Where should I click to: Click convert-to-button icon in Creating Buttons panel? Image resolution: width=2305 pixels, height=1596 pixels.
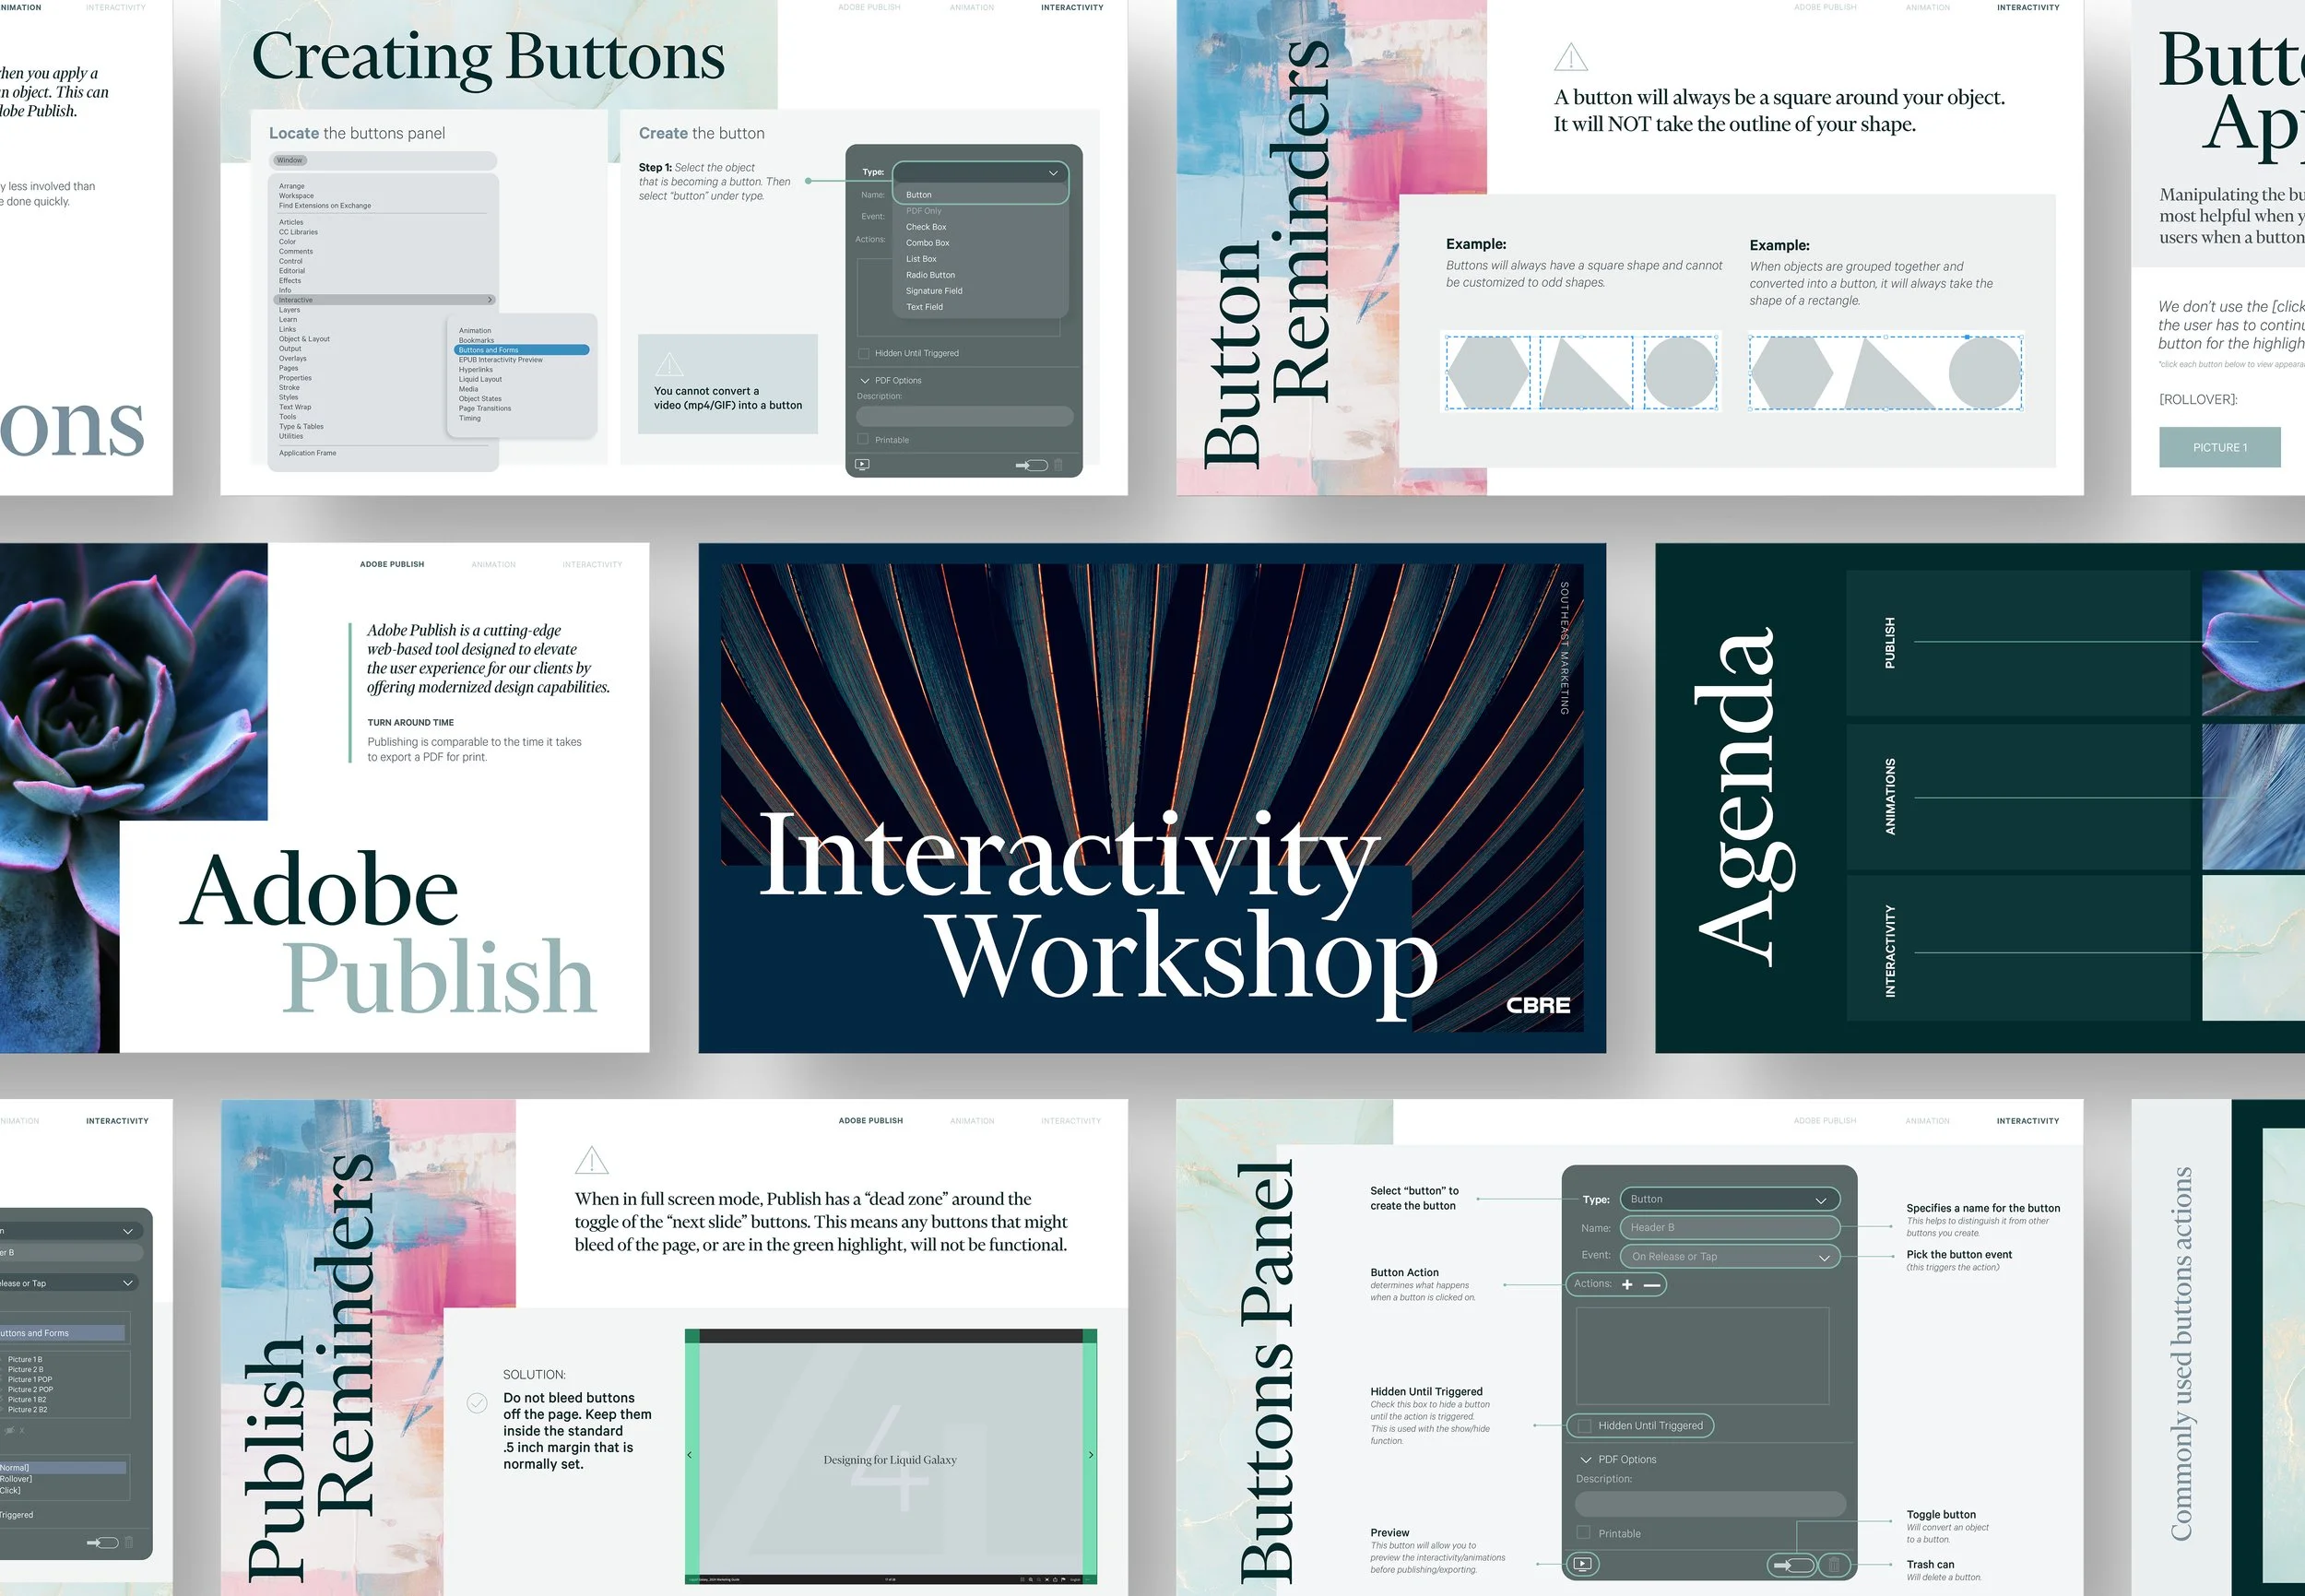pos(1032,465)
